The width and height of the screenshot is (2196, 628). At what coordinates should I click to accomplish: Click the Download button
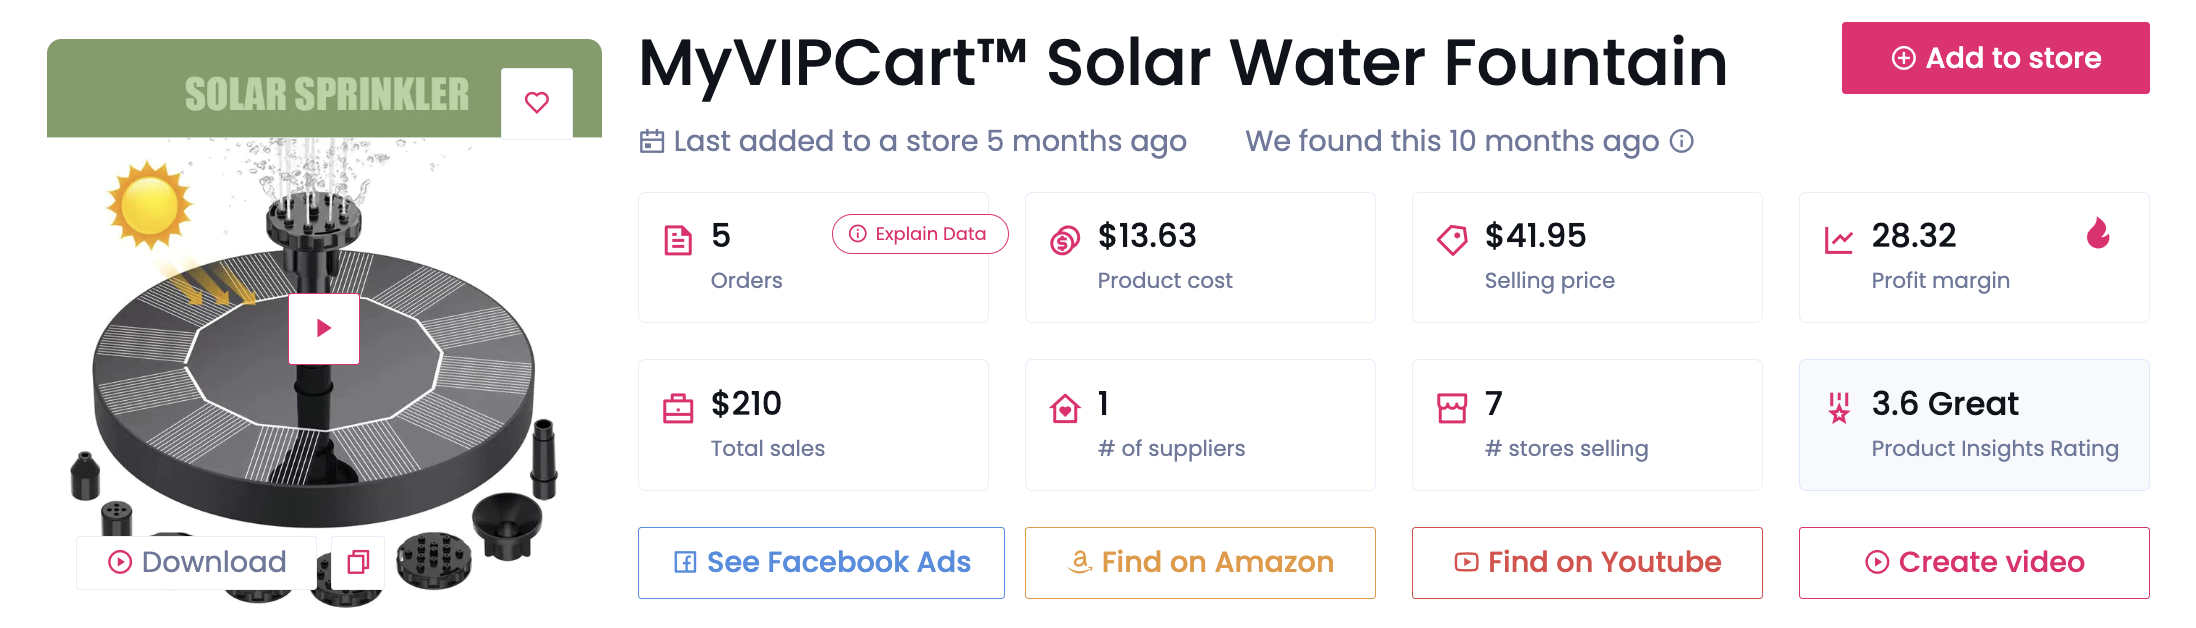click(197, 562)
